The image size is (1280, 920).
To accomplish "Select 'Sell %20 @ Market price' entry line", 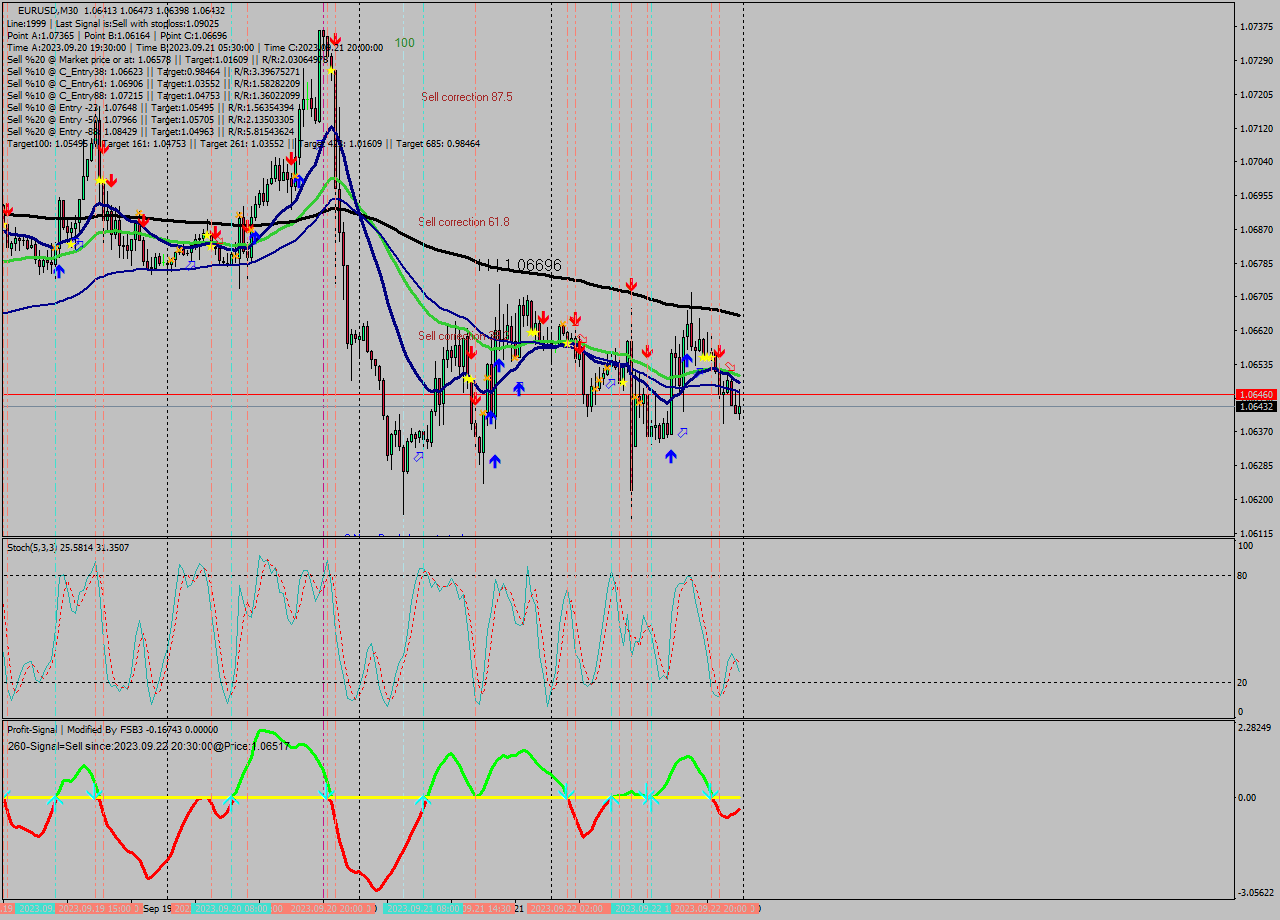I will pos(168,59).
